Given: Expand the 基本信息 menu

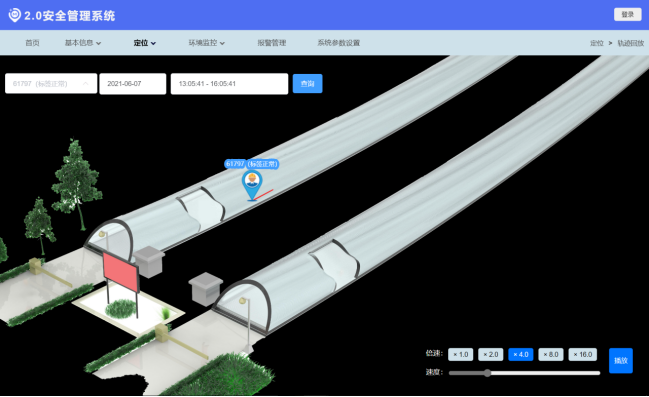Looking at the screenshot, I should click(83, 43).
